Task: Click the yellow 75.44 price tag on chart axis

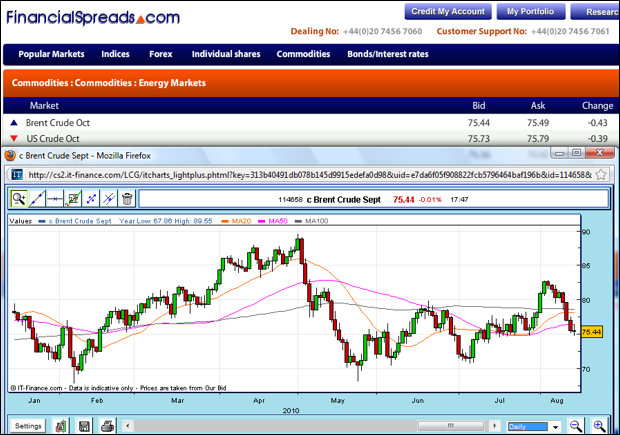Action: (592, 332)
